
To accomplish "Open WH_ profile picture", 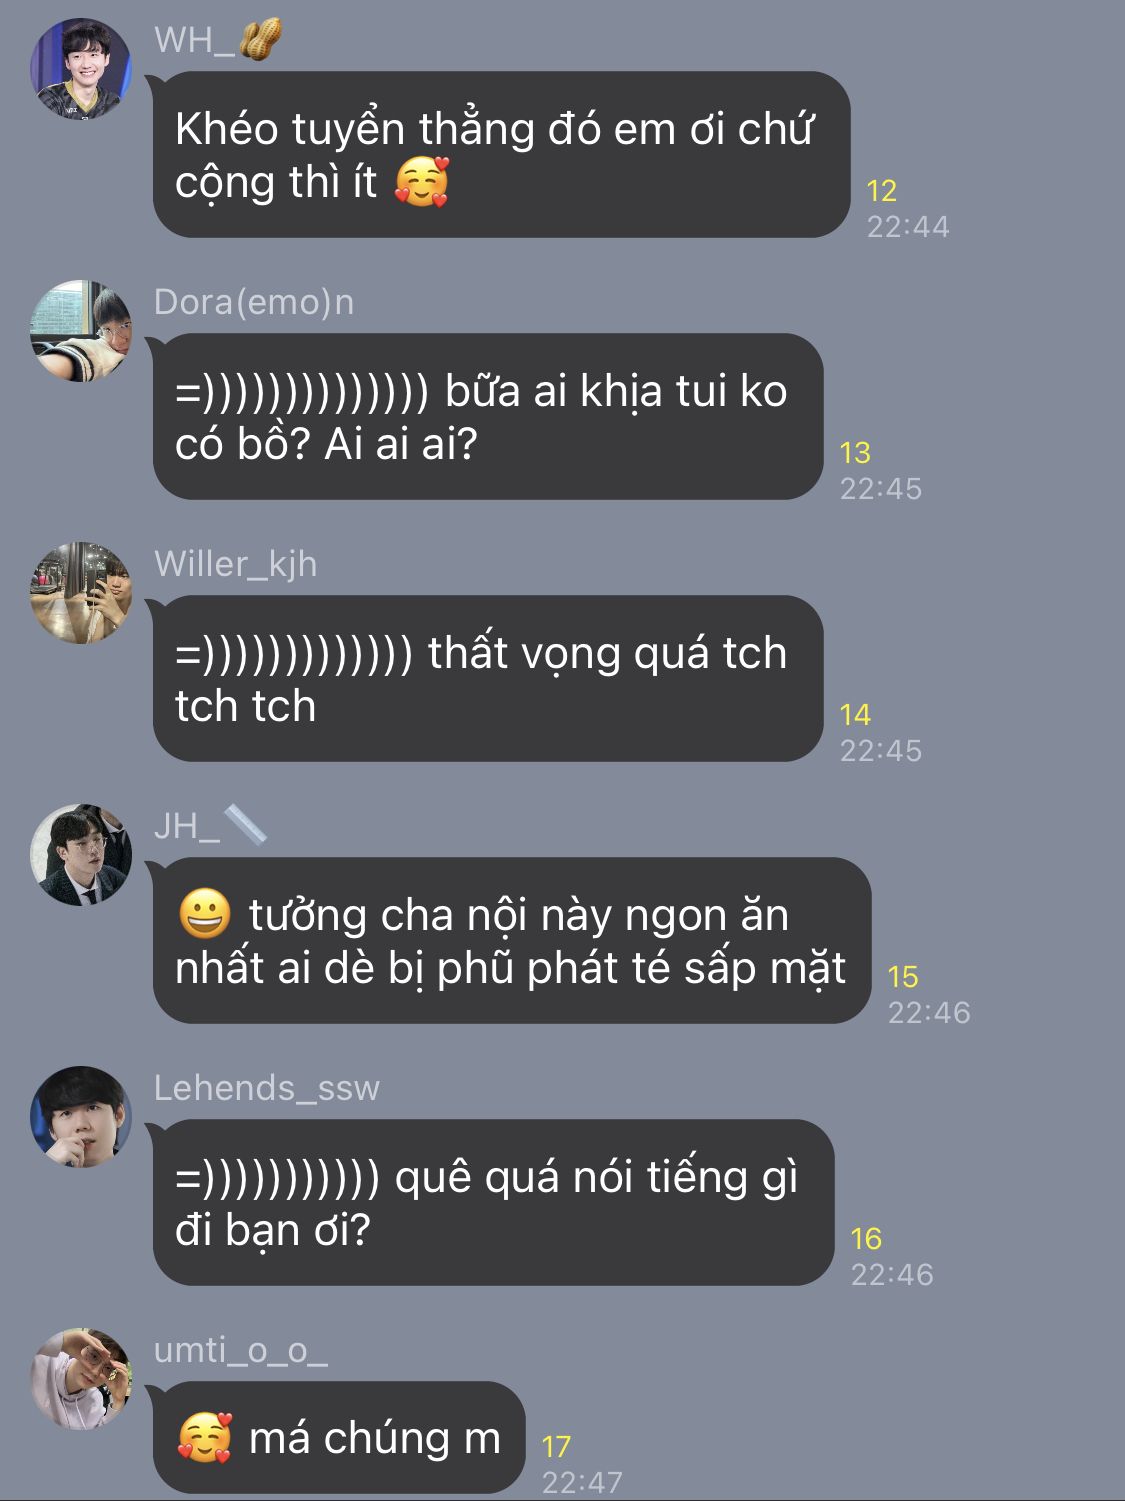I will pos(81,69).
